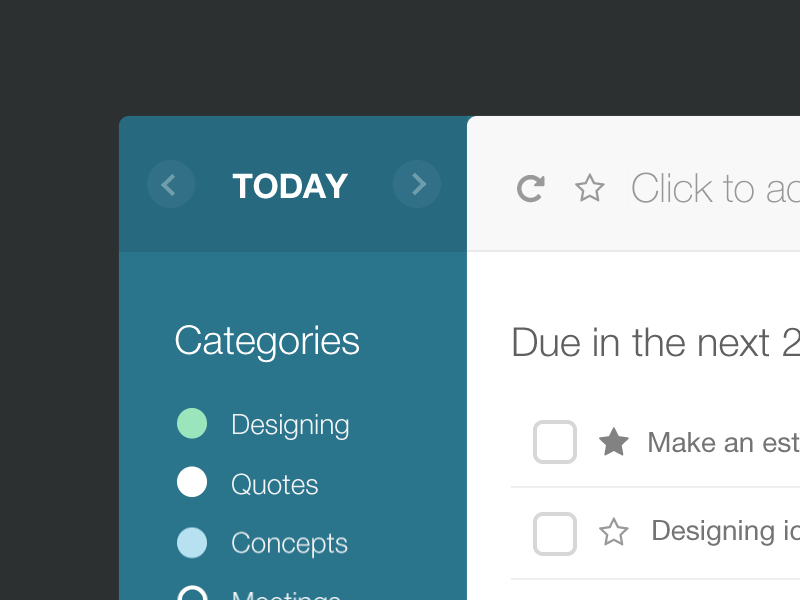This screenshot has height=600, width=800.
Task: Check the checkbox for 'Designing ic...' task
Action: [555, 533]
